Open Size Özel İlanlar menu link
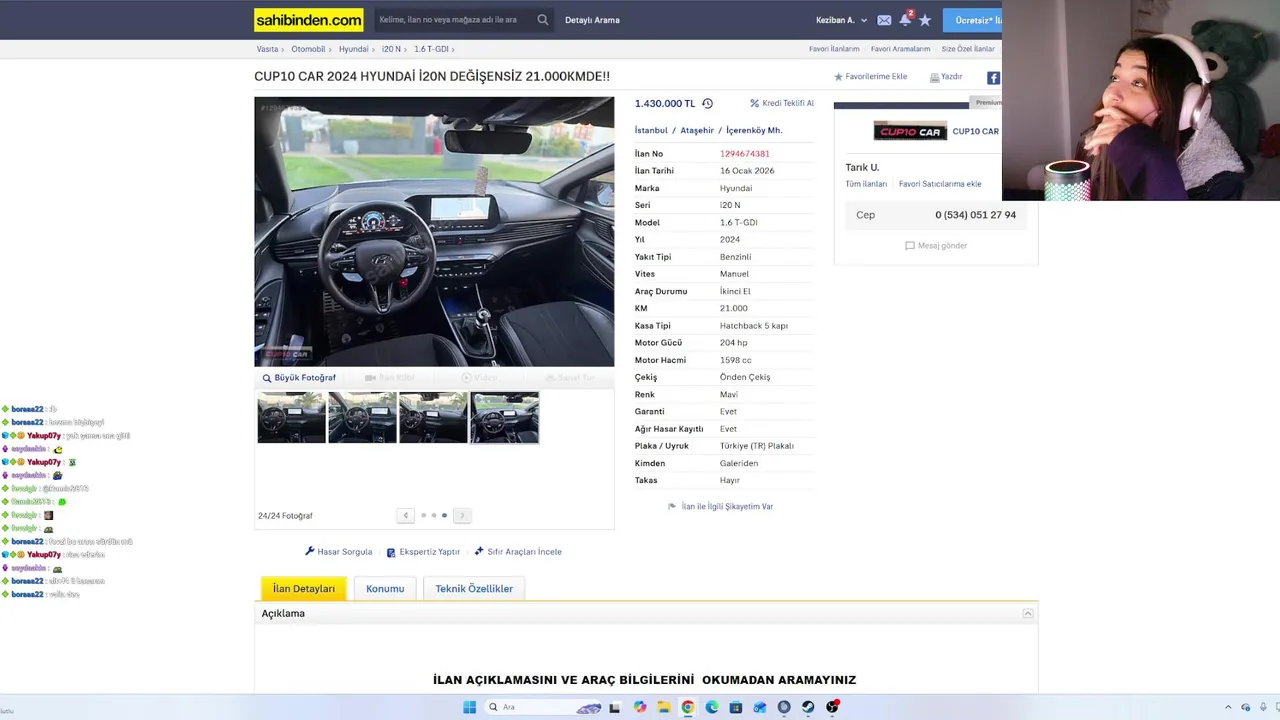The width and height of the screenshot is (1280, 720). (968, 49)
